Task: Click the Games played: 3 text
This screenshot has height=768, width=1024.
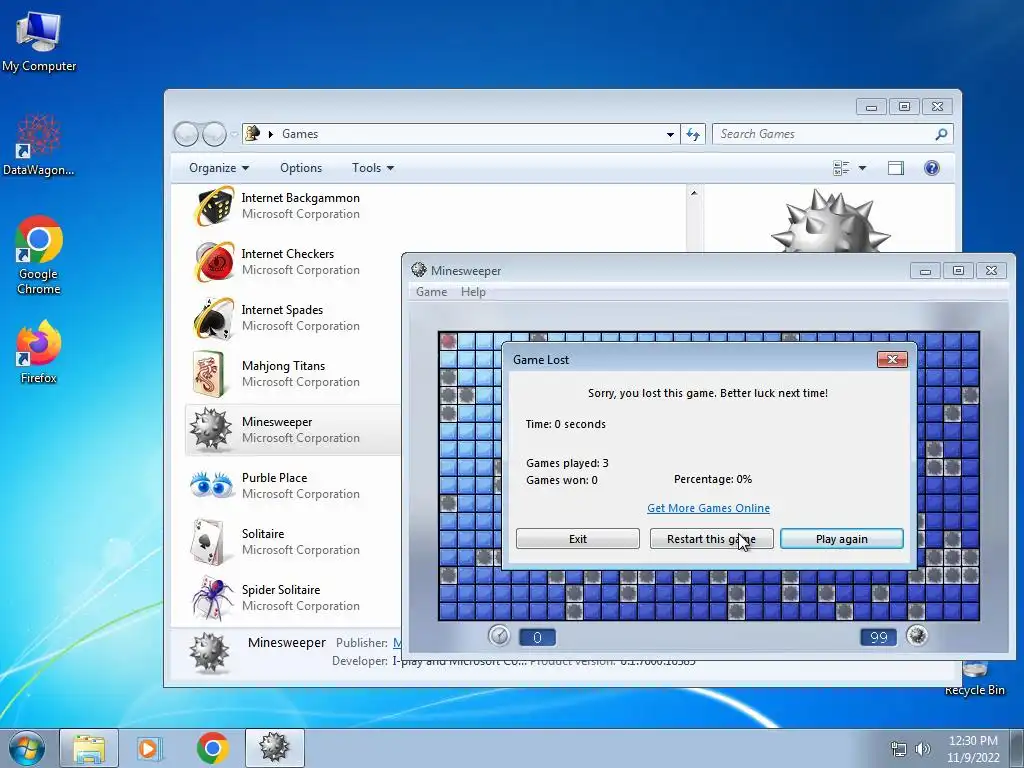Action: (x=567, y=463)
